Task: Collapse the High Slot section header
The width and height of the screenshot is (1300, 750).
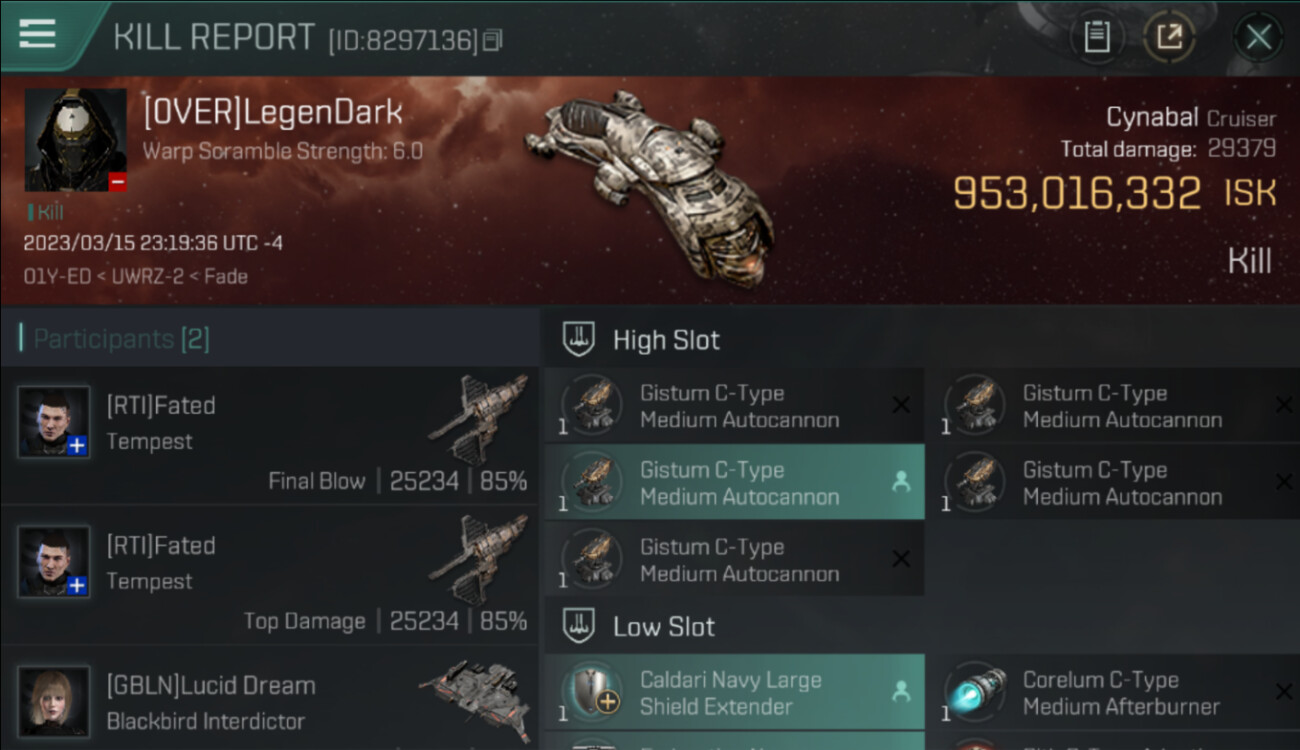Action: coord(921,339)
